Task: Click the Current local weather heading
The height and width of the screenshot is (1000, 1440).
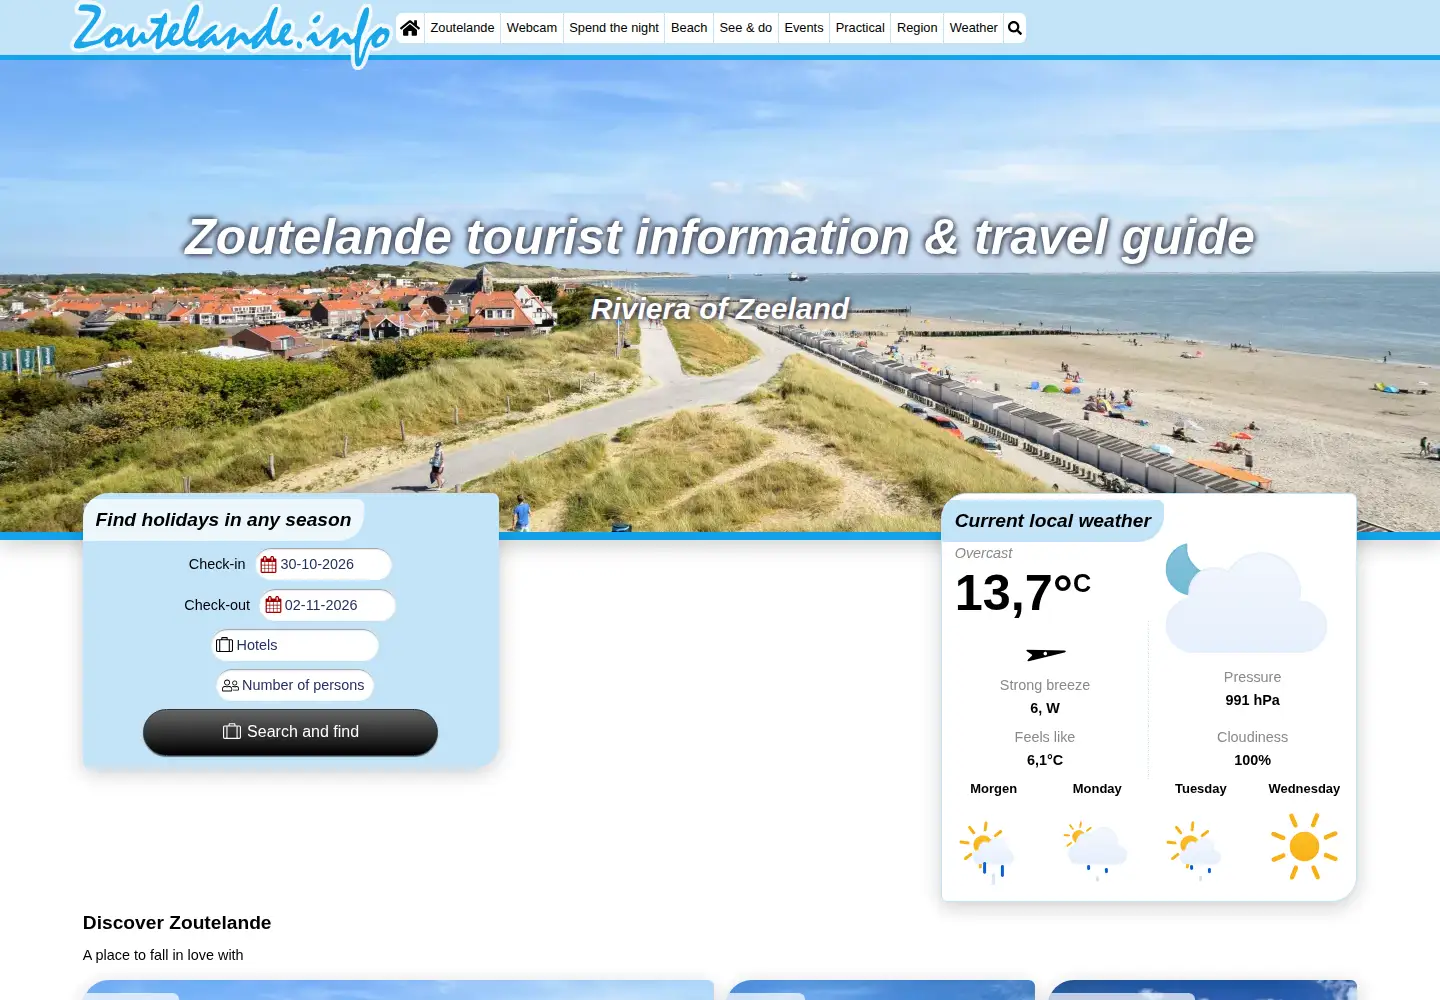Action: pos(1052,521)
